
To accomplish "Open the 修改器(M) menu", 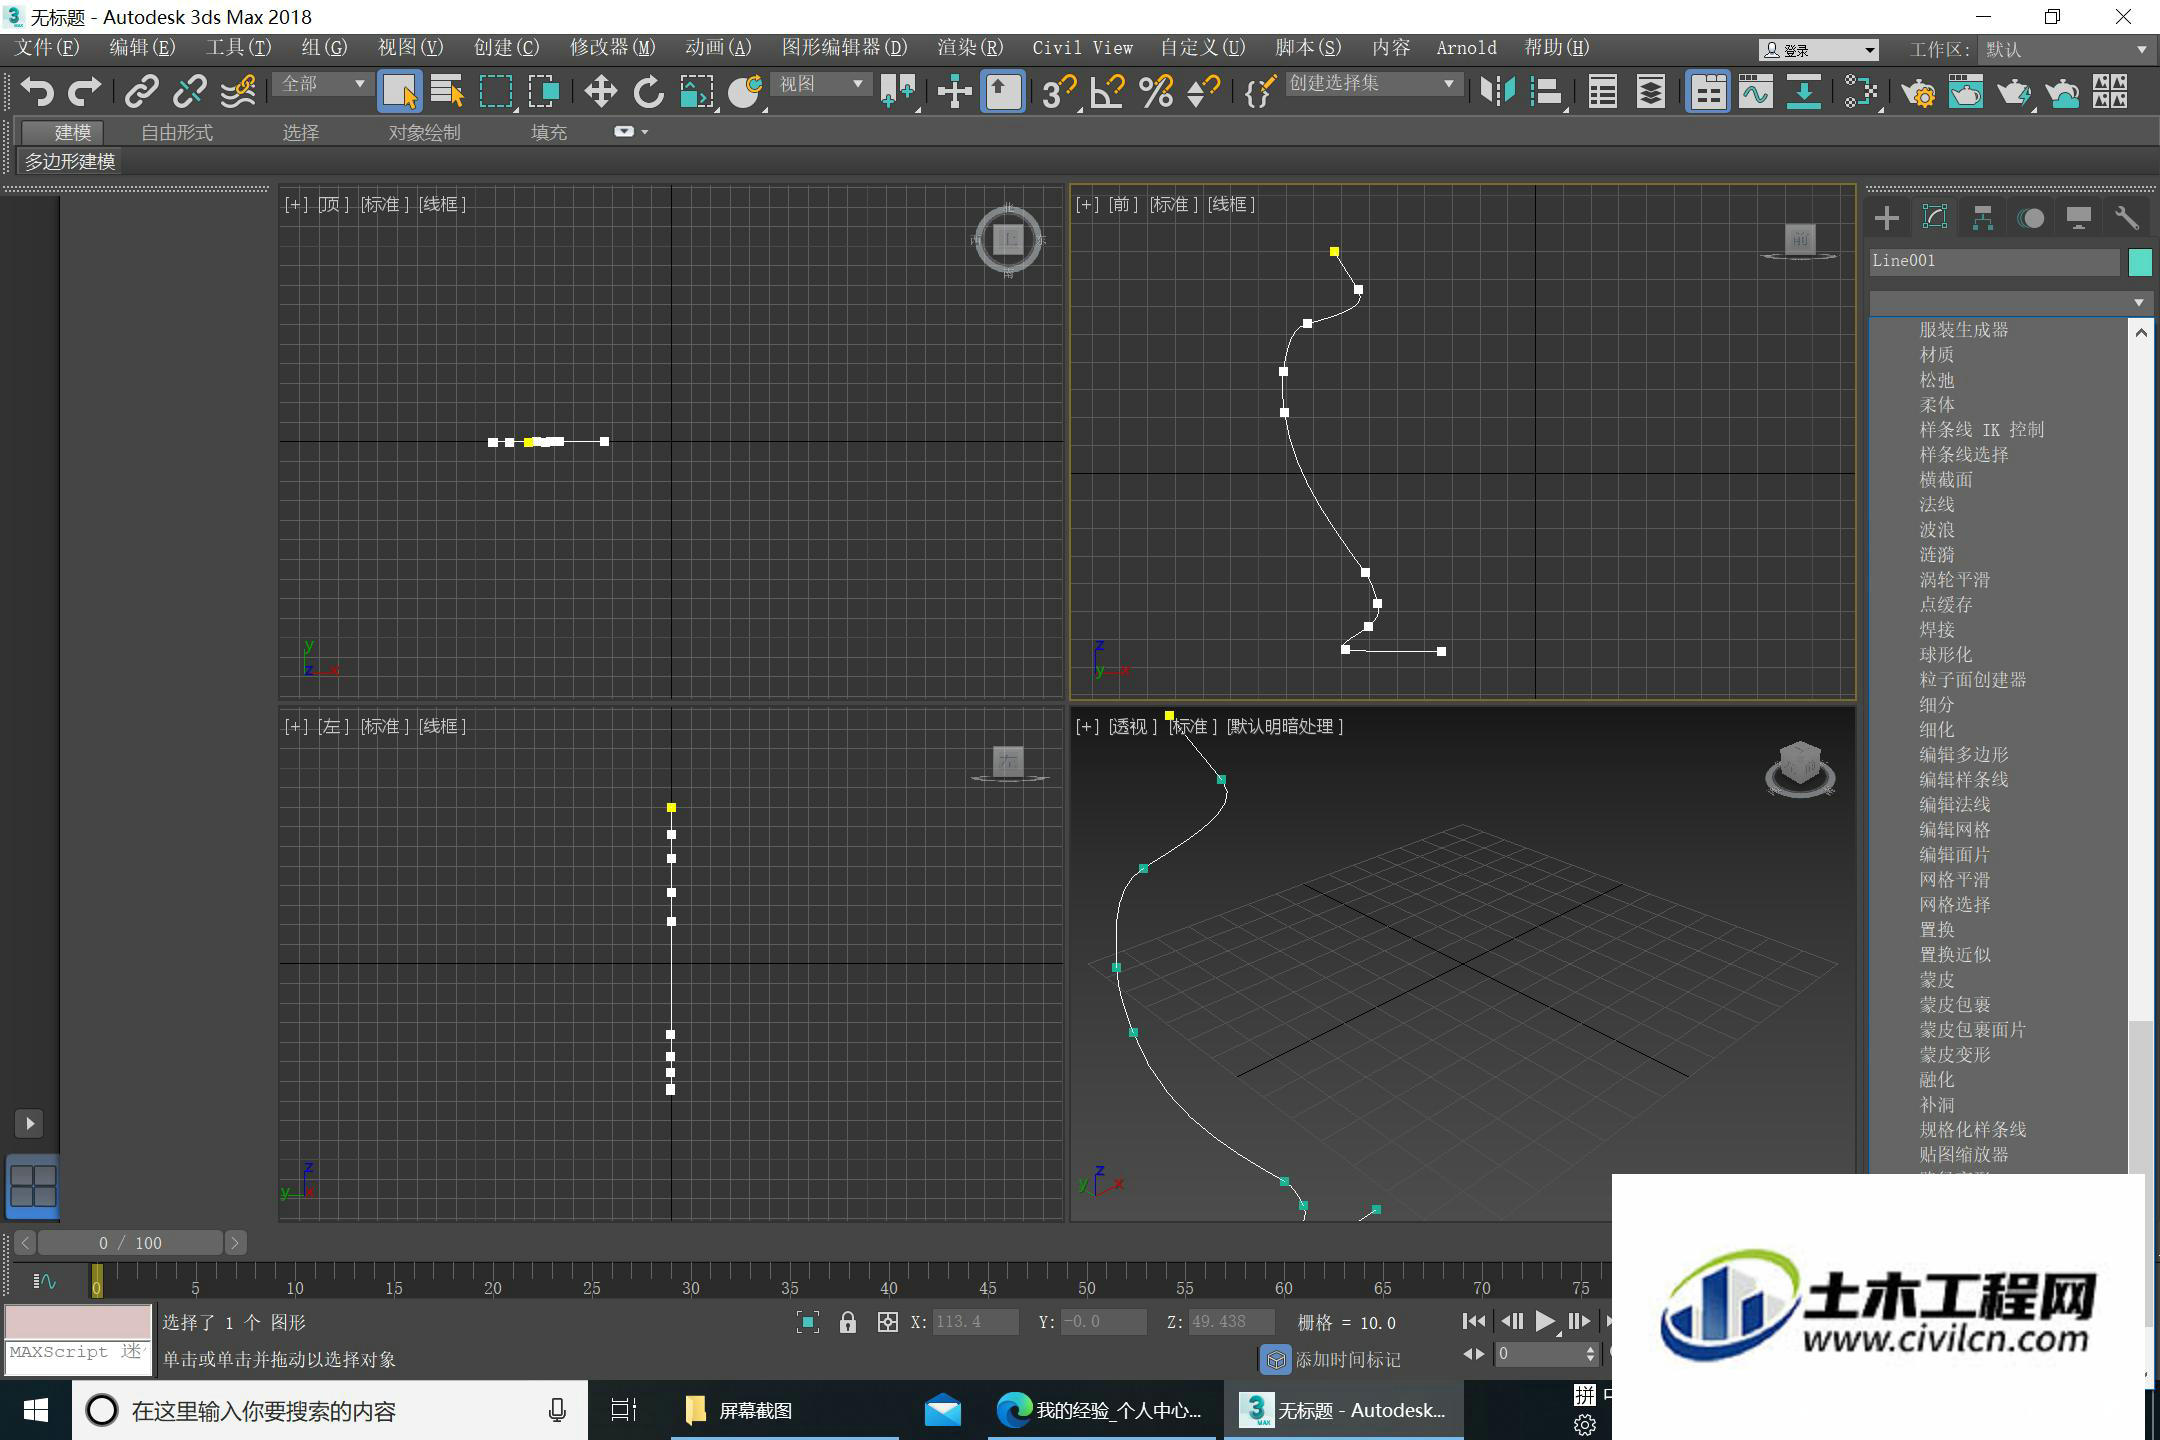I will [x=612, y=48].
